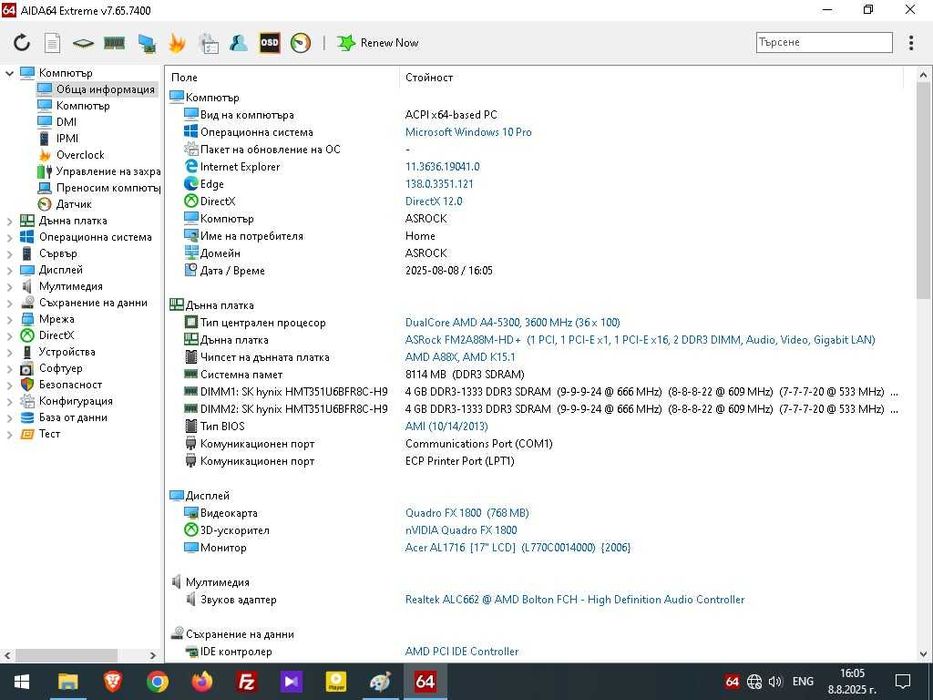This screenshot has width=933, height=700.
Task: Open the three-dot menu
Action: (911, 42)
